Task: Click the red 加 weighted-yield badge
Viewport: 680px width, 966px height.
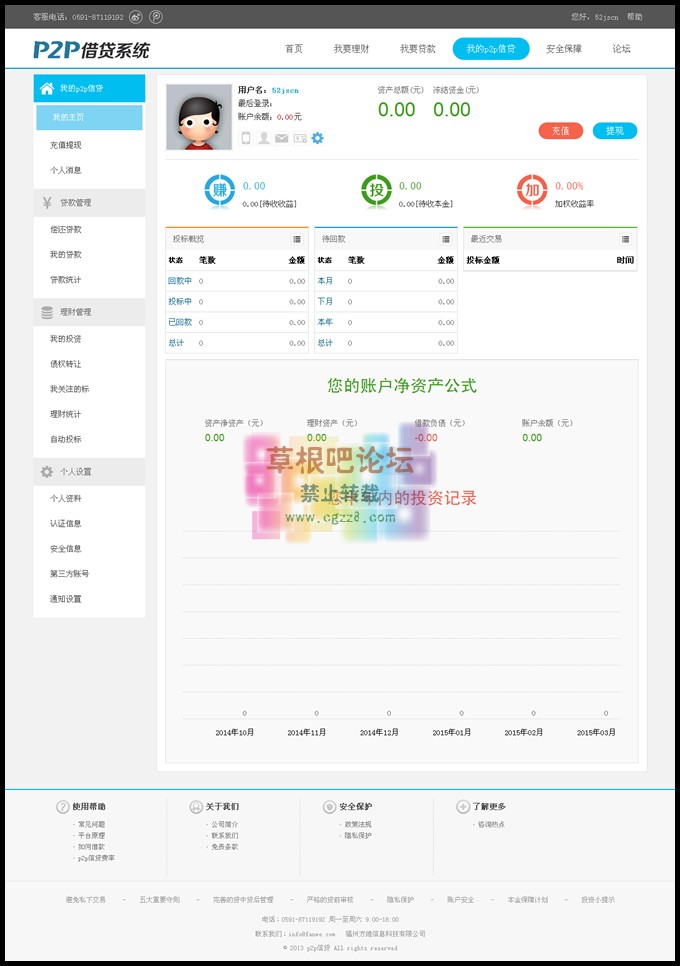Action: click(532, 190)
